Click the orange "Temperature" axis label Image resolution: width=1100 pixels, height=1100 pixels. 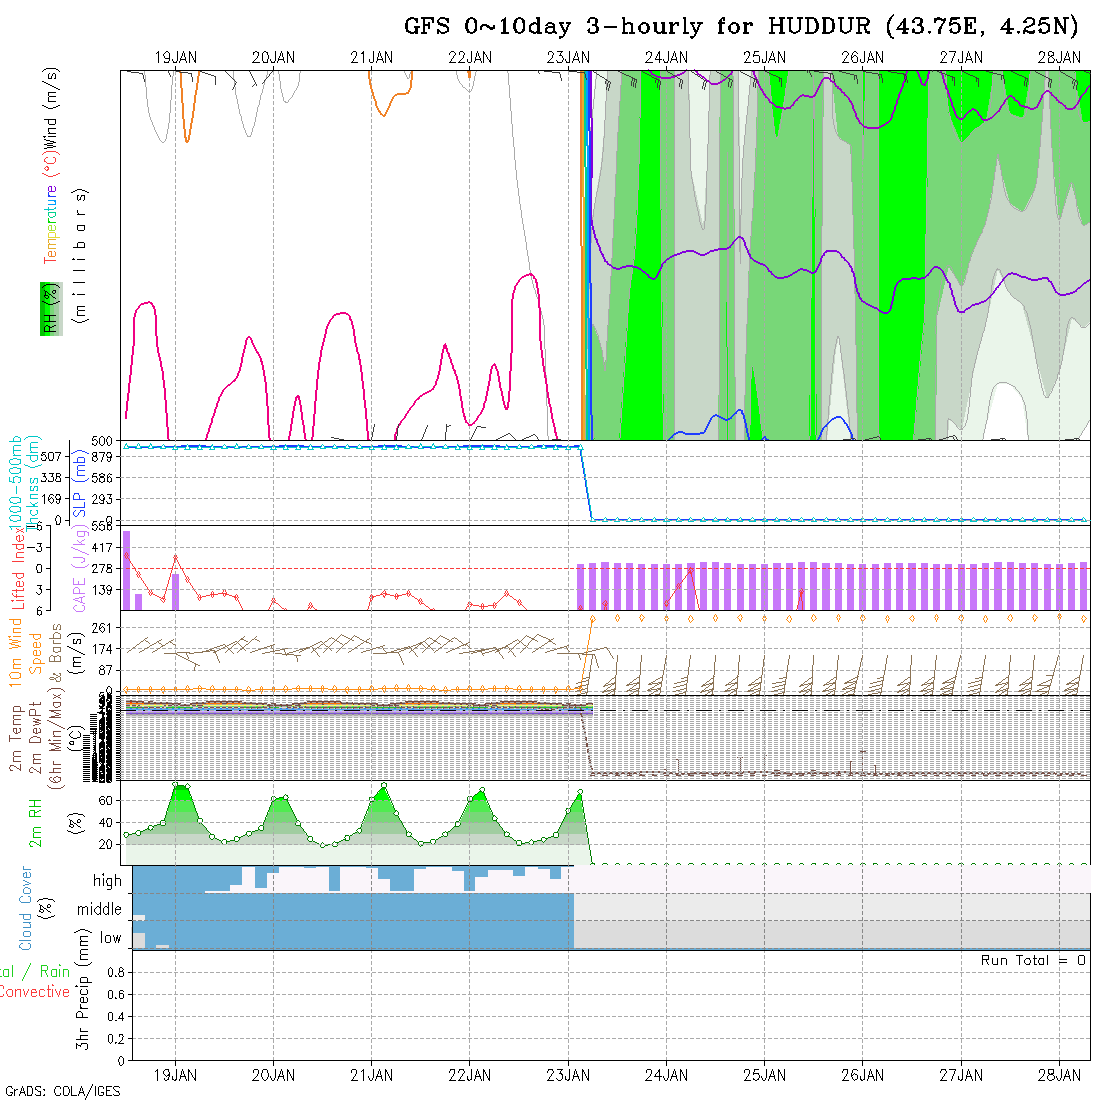(48, 224)
